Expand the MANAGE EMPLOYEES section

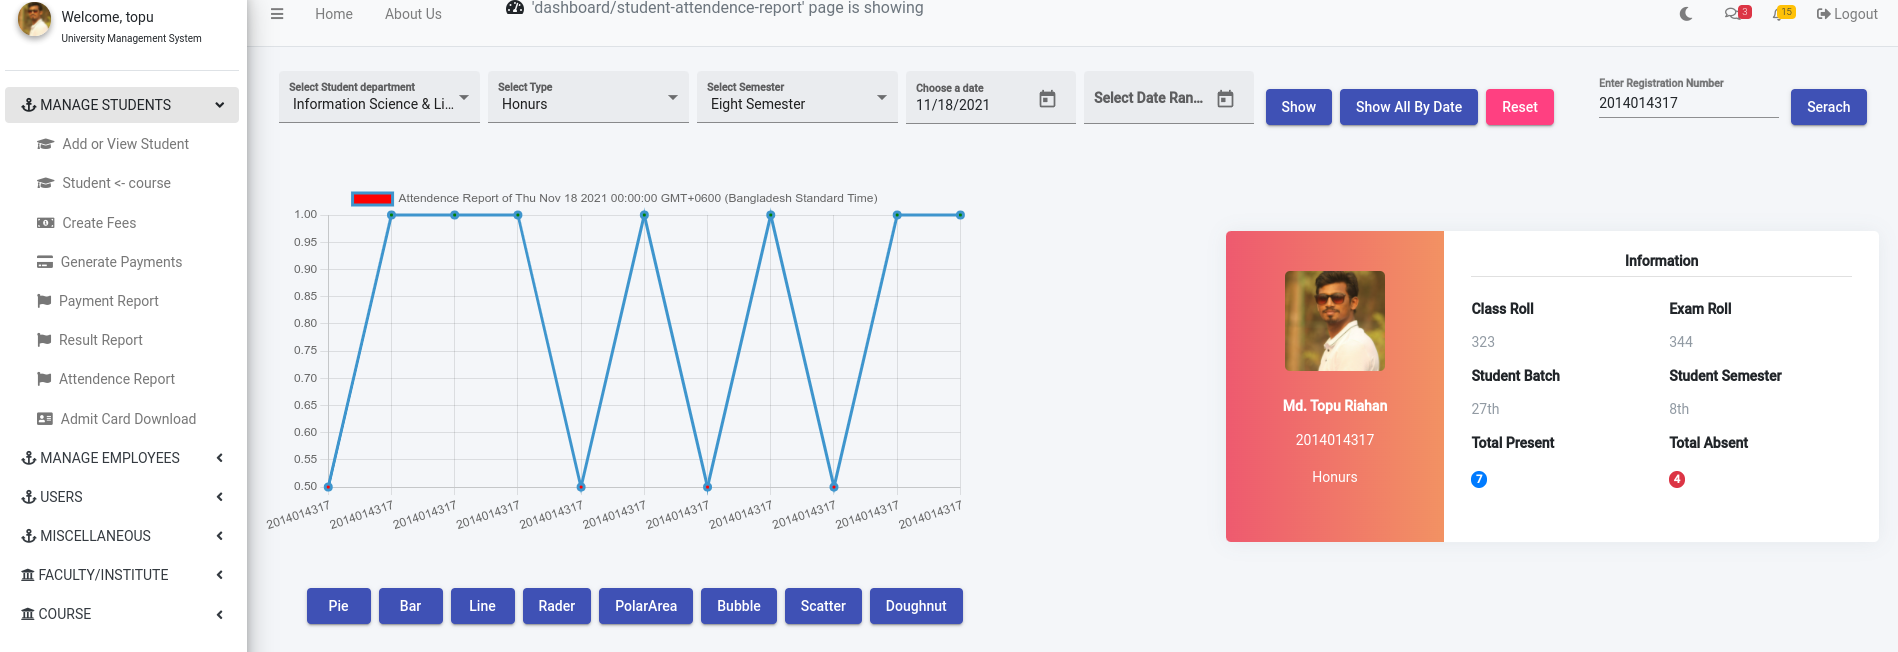click(122, 458)
